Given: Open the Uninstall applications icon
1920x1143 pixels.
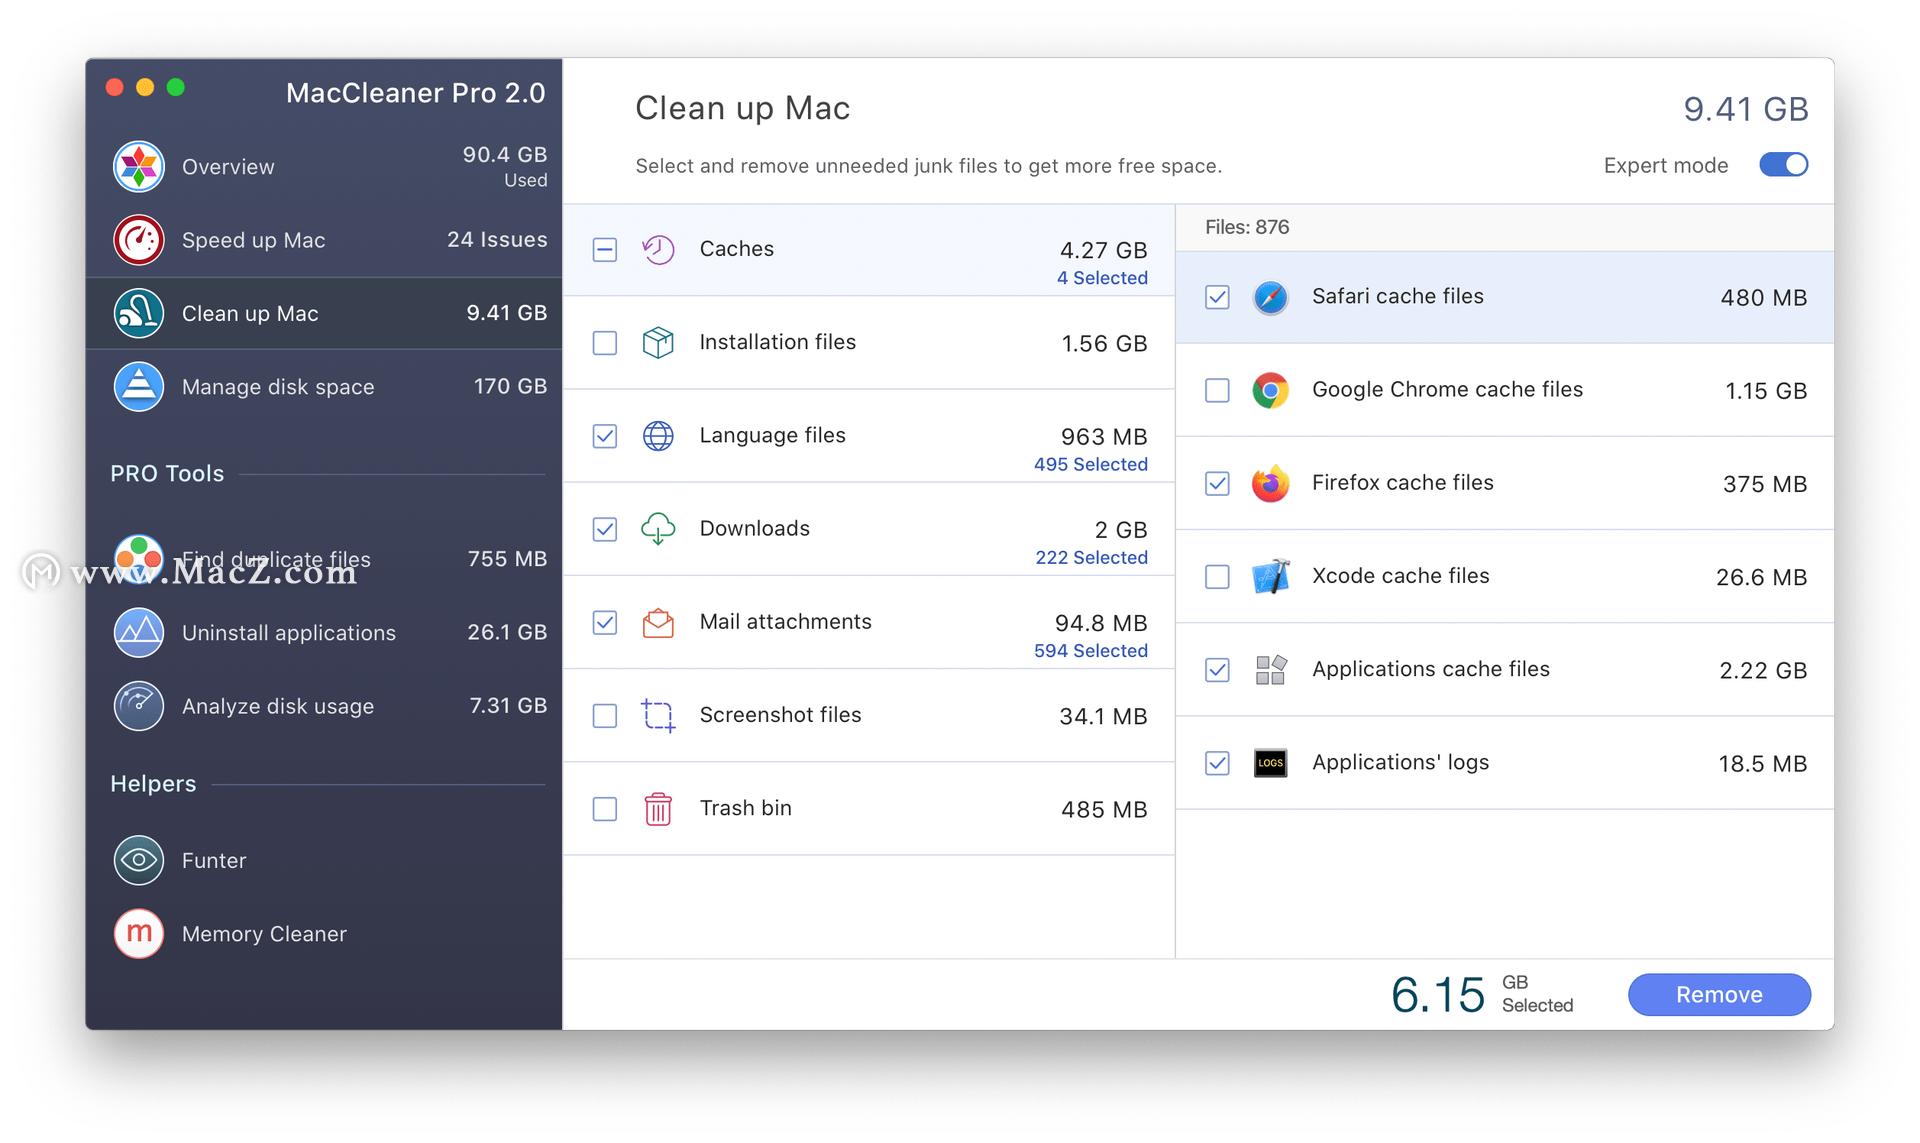Looking at the screenshot, I should [138, 633].
